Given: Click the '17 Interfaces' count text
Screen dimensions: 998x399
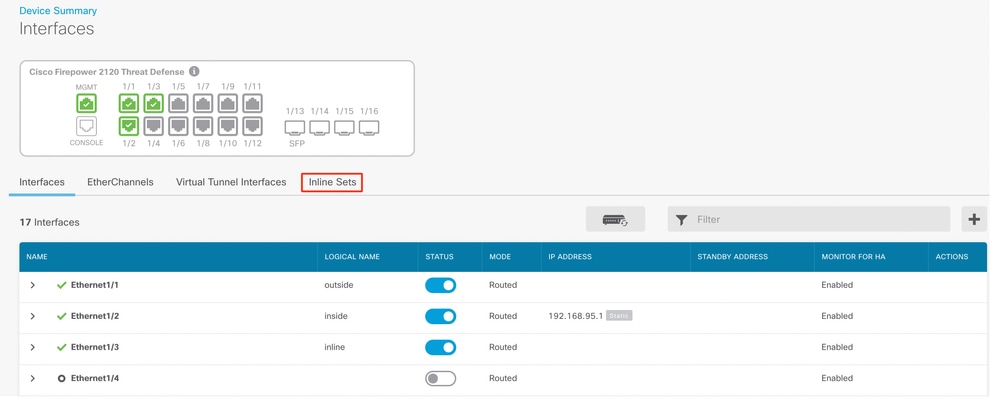Looking at the screenshot, I should [x=50, y=223].
